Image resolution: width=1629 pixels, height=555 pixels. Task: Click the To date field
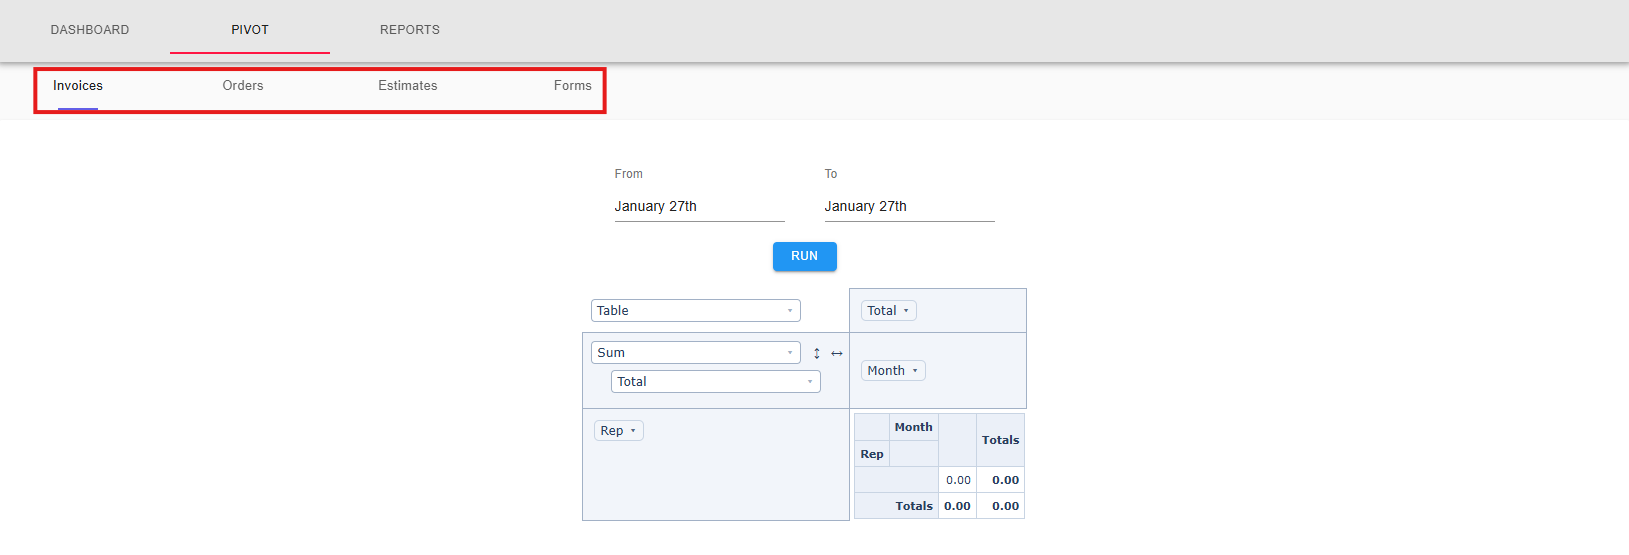(910, 207)
